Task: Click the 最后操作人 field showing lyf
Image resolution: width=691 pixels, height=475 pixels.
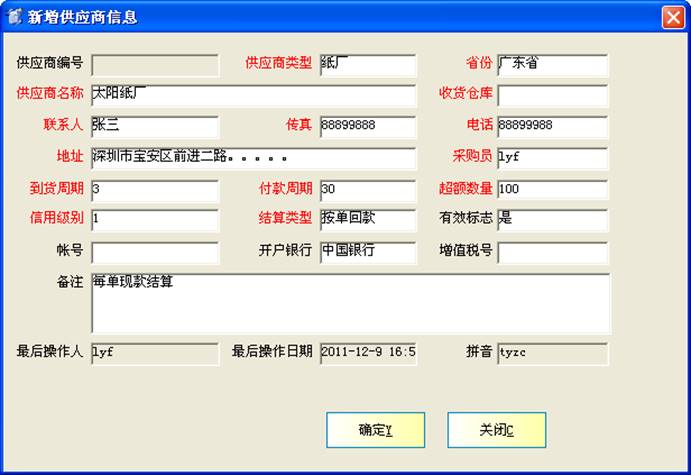Action: click(155, 354)
